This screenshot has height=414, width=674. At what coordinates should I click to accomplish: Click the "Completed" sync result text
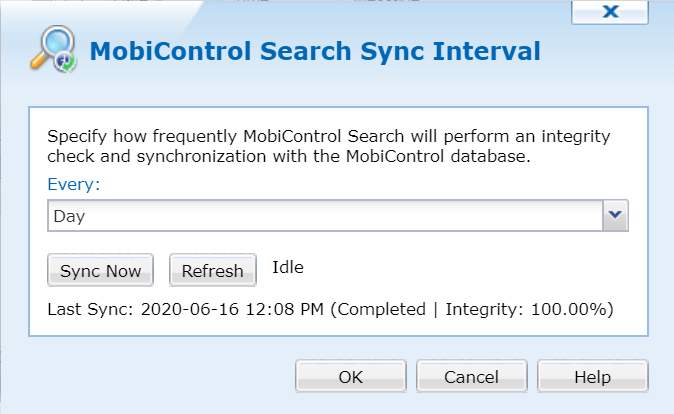pyautogui.click(x=384, y=309)
